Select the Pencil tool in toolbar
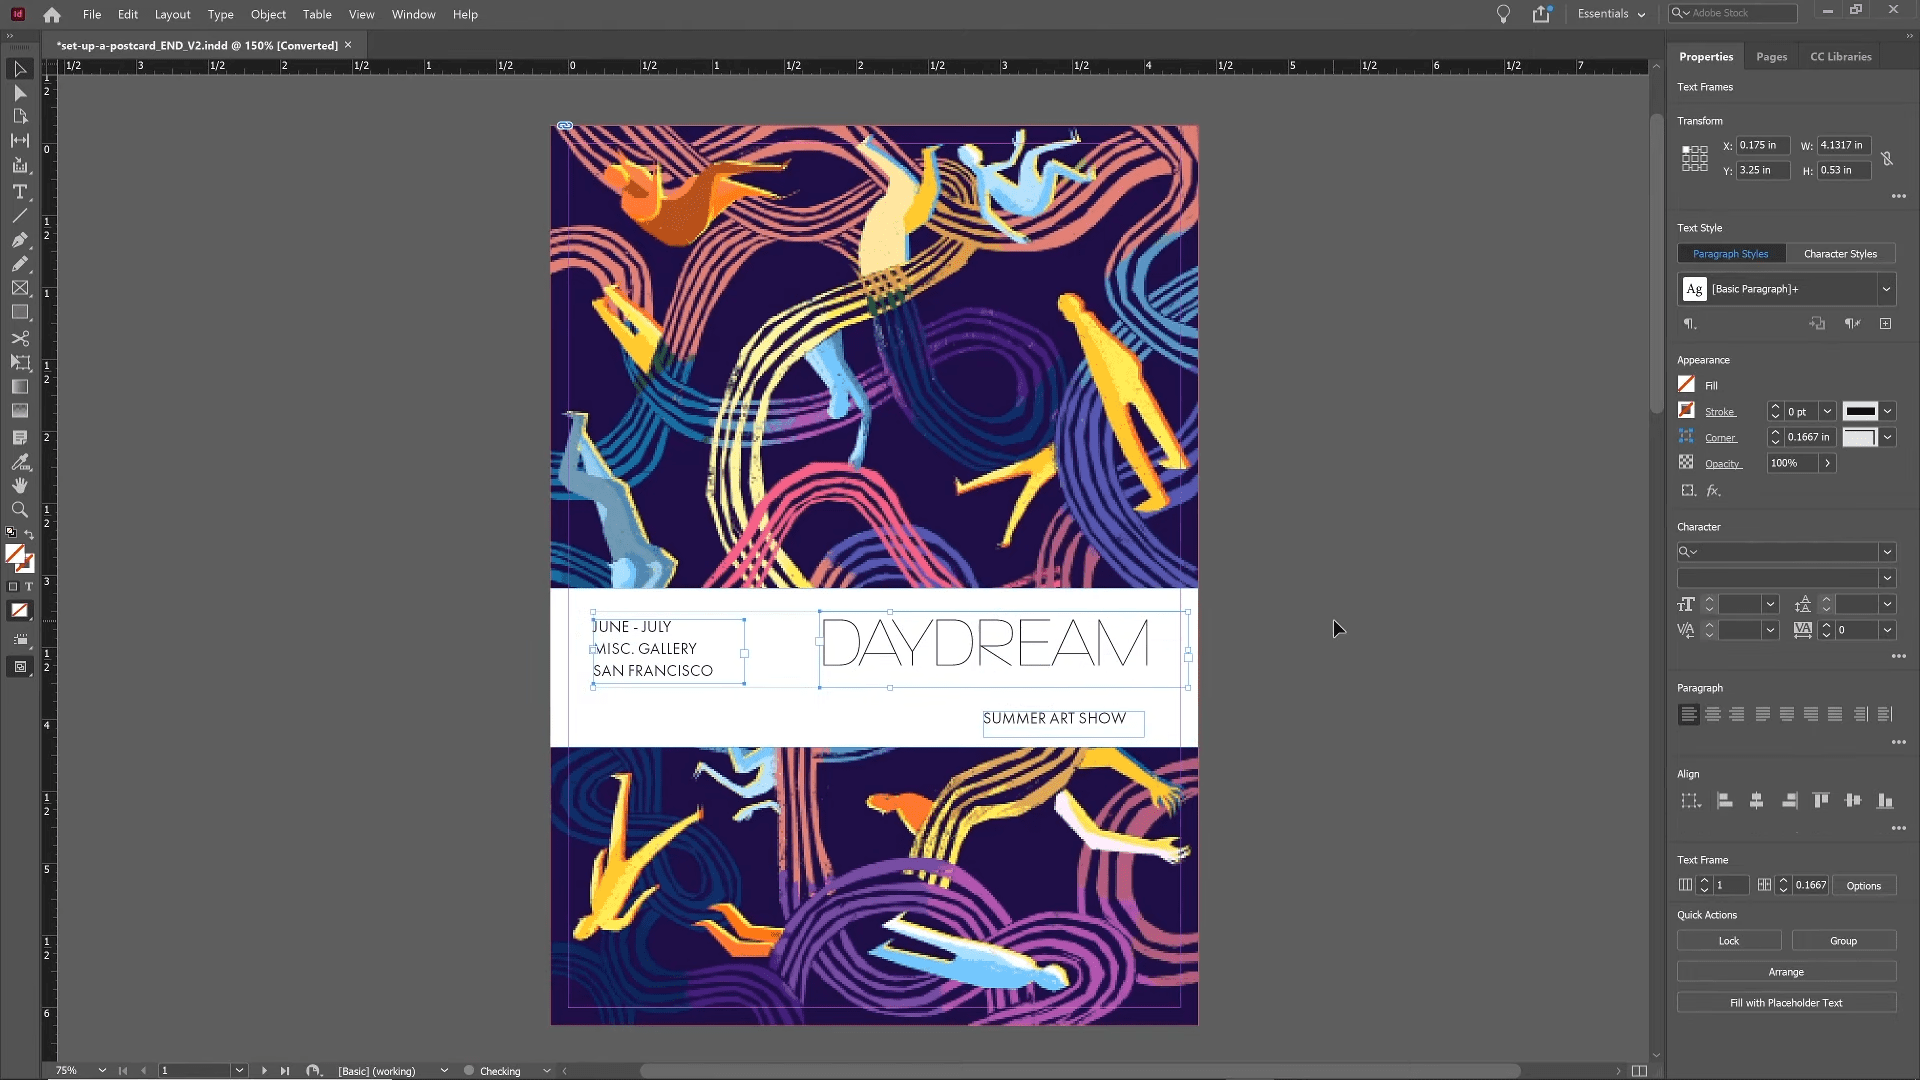This screenshot has height=1080, width=1920. pyautogui.click(x=20, y=262)
